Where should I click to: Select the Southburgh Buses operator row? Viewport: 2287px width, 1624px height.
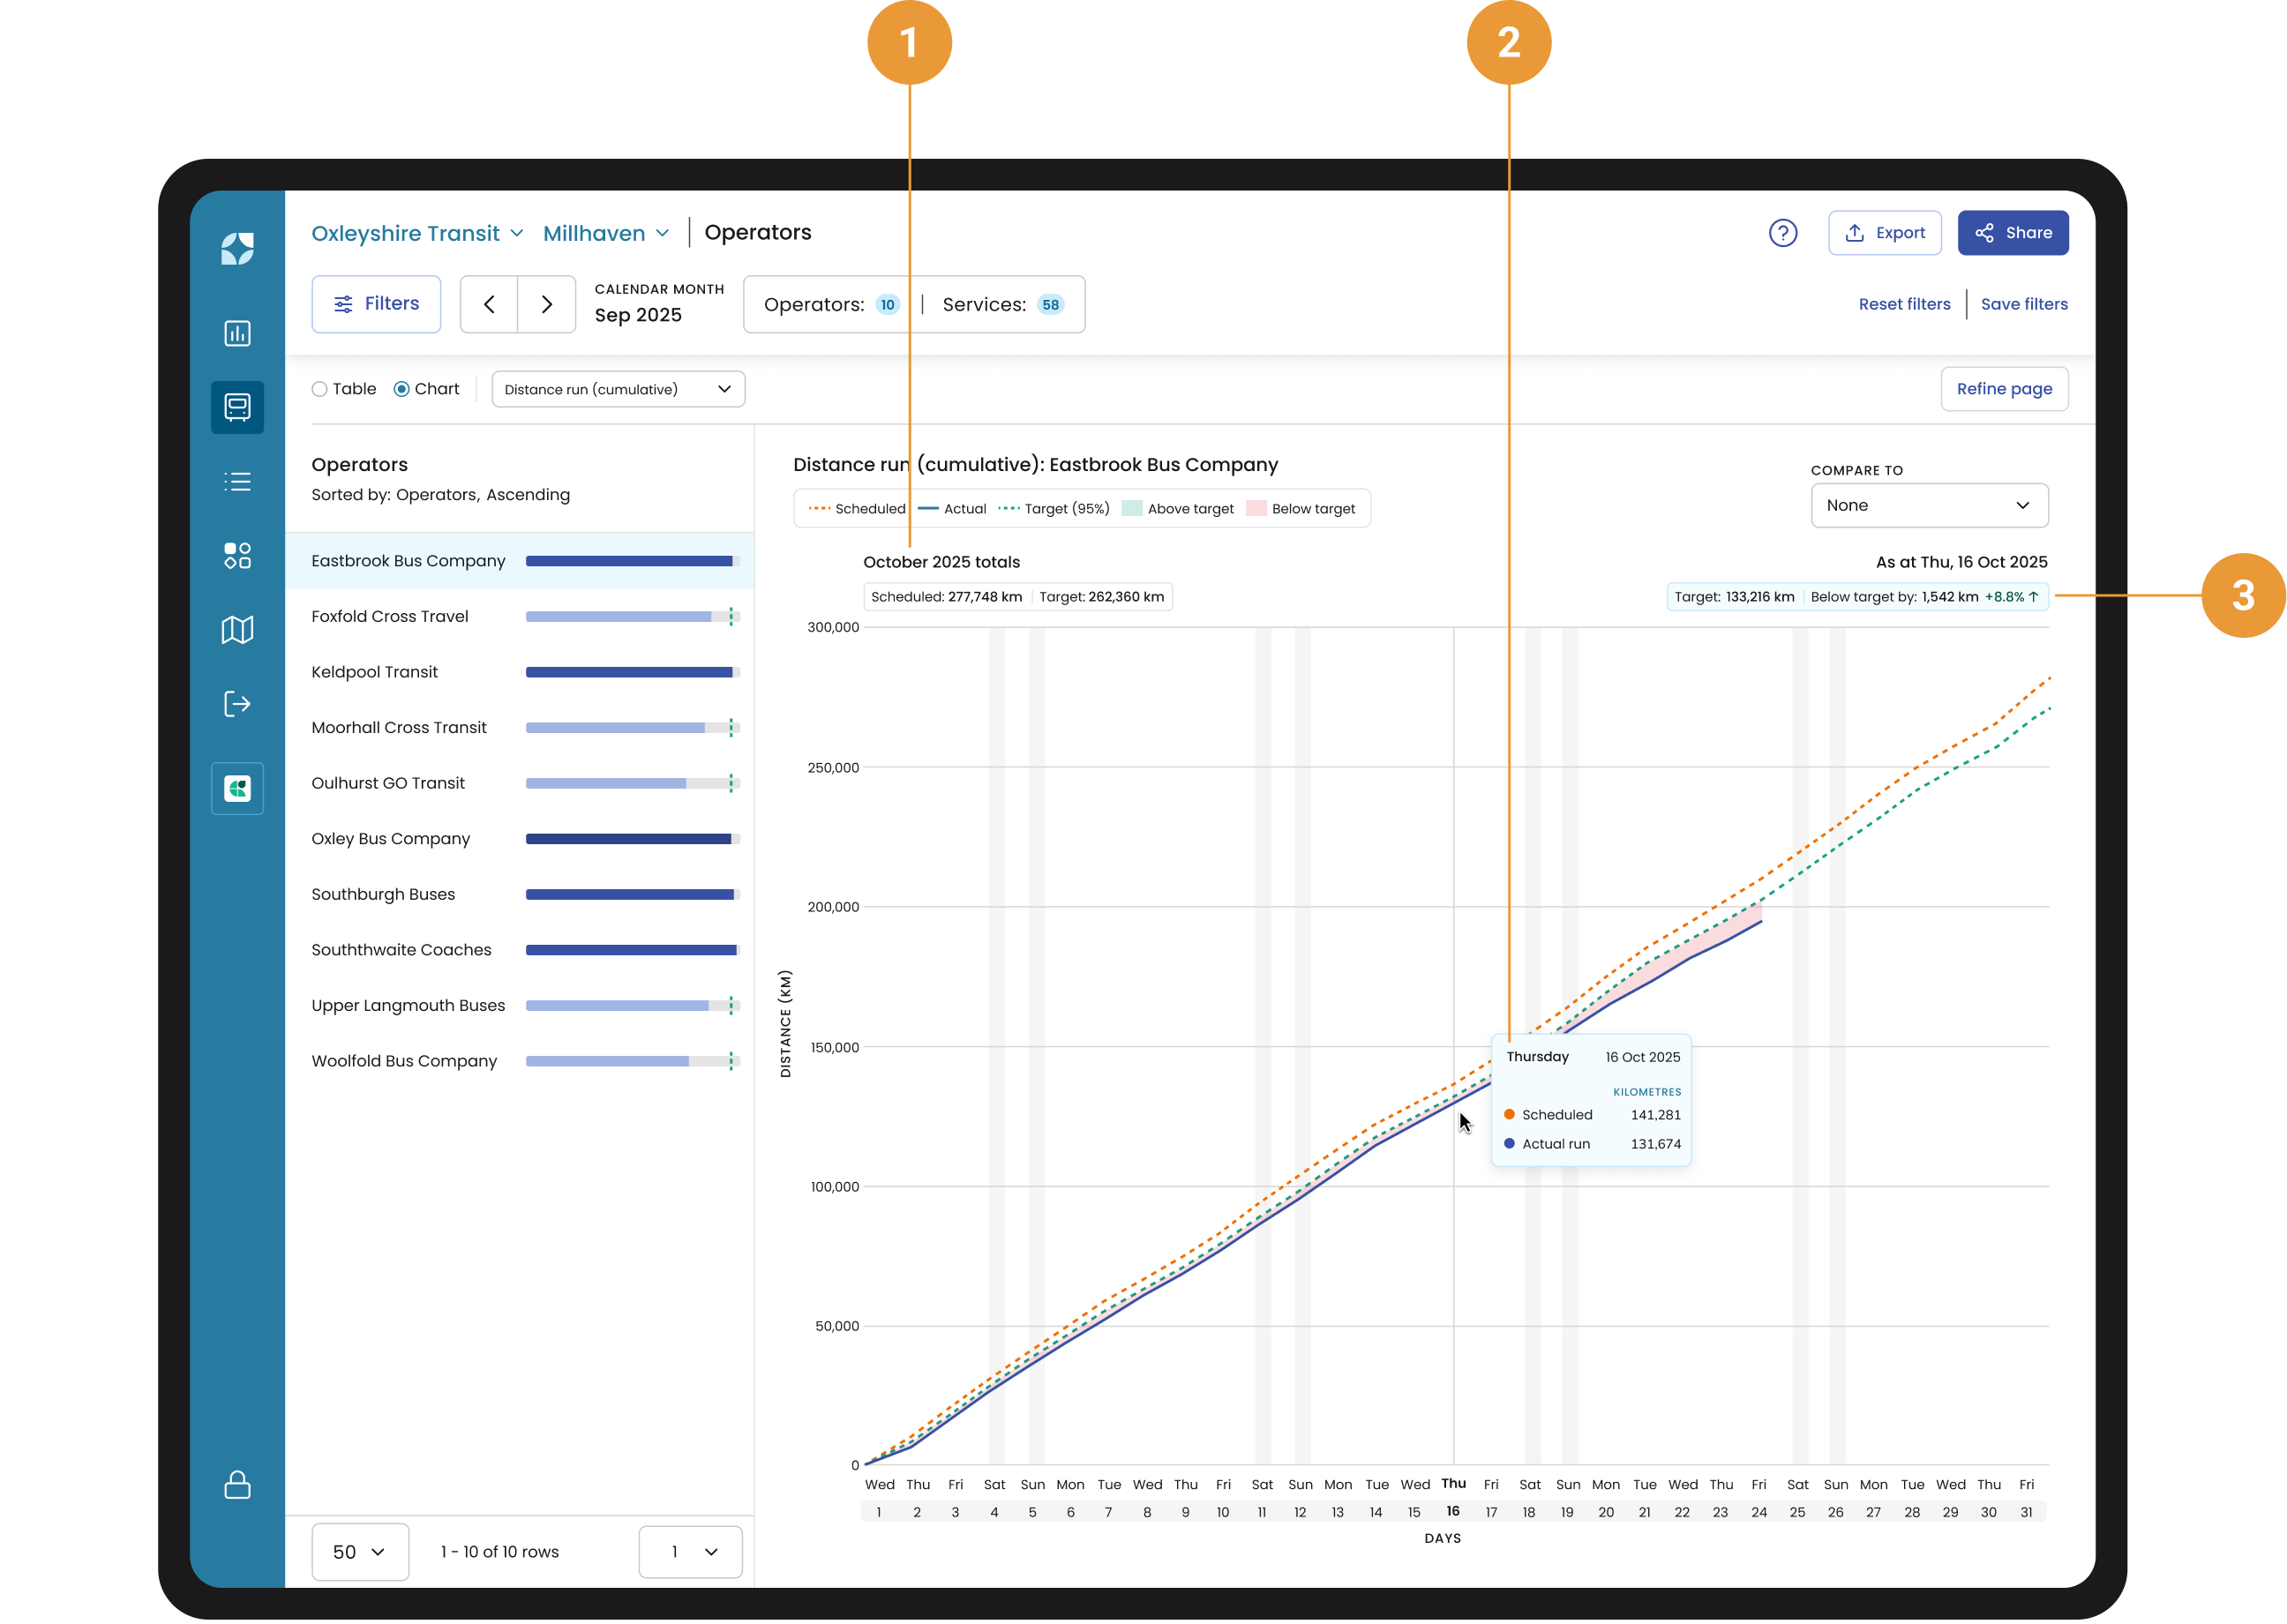pyautogui.click(x=383, y=894)
